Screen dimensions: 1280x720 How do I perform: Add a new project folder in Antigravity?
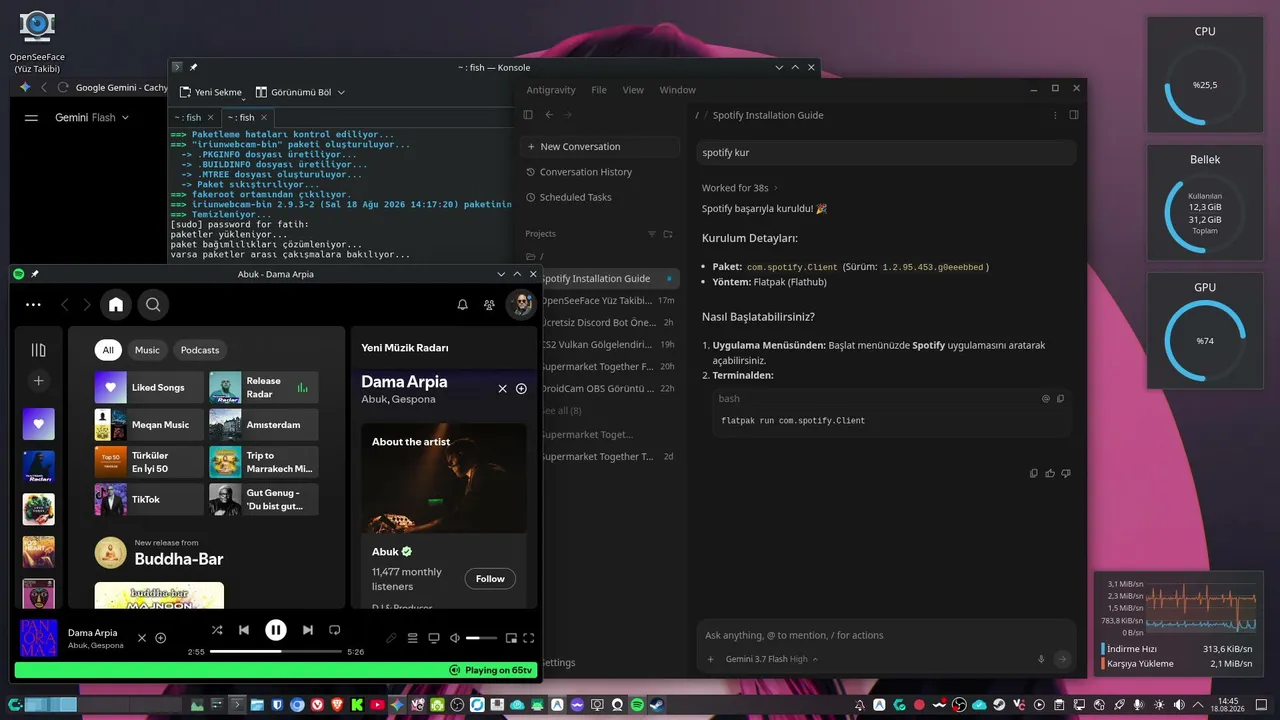click(669, 234)
